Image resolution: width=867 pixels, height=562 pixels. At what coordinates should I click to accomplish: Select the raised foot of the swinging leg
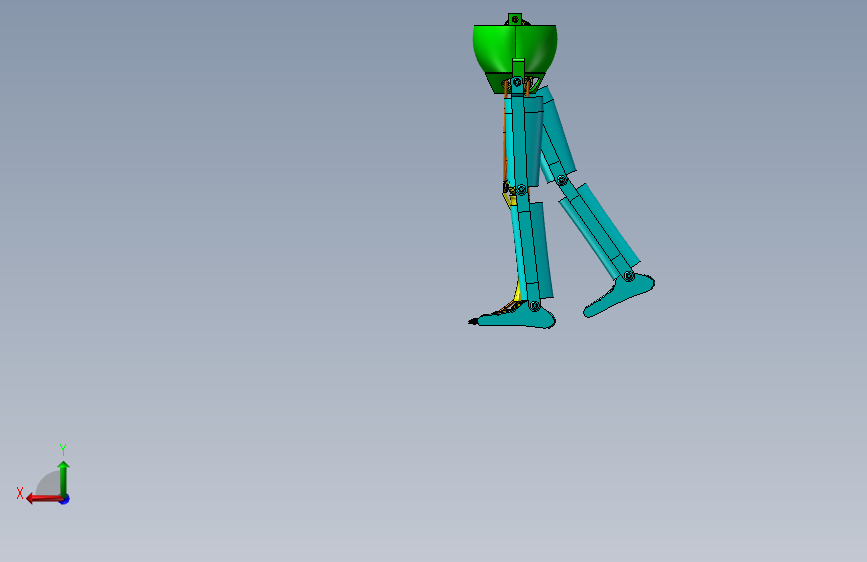coord(619,296)
